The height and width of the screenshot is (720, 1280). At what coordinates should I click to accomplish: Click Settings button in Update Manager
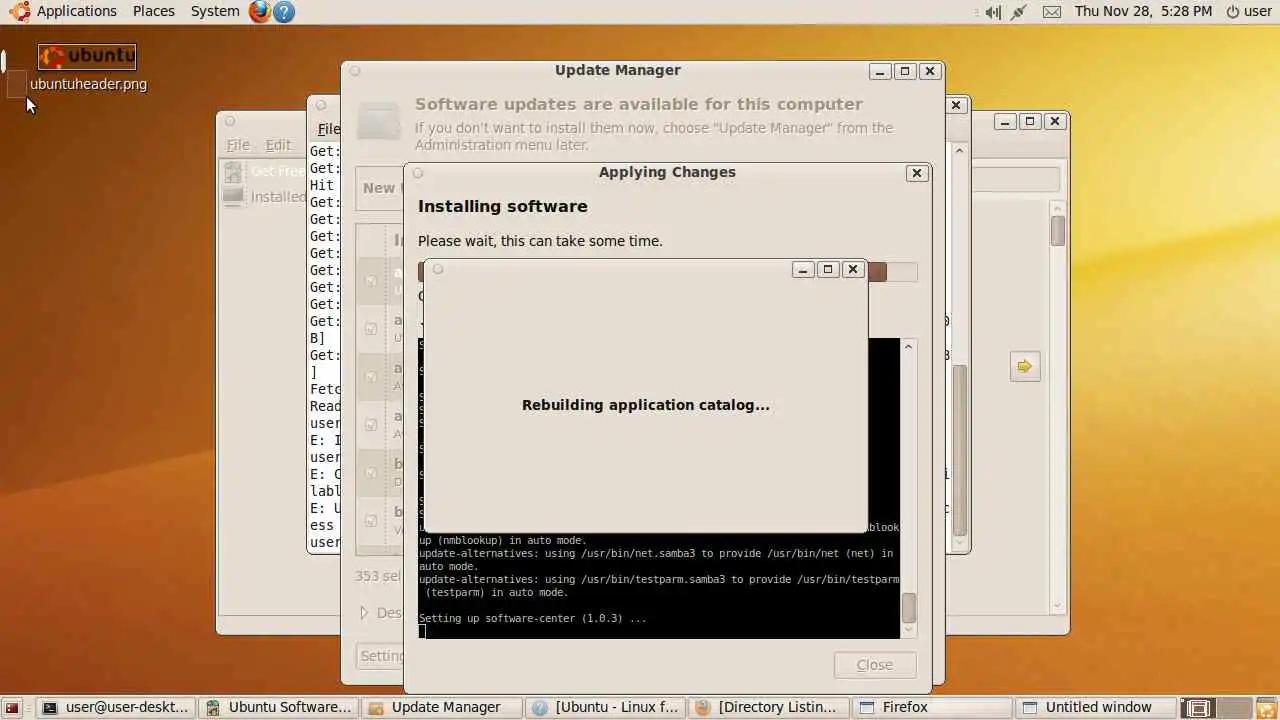click(x=381, y=656)
